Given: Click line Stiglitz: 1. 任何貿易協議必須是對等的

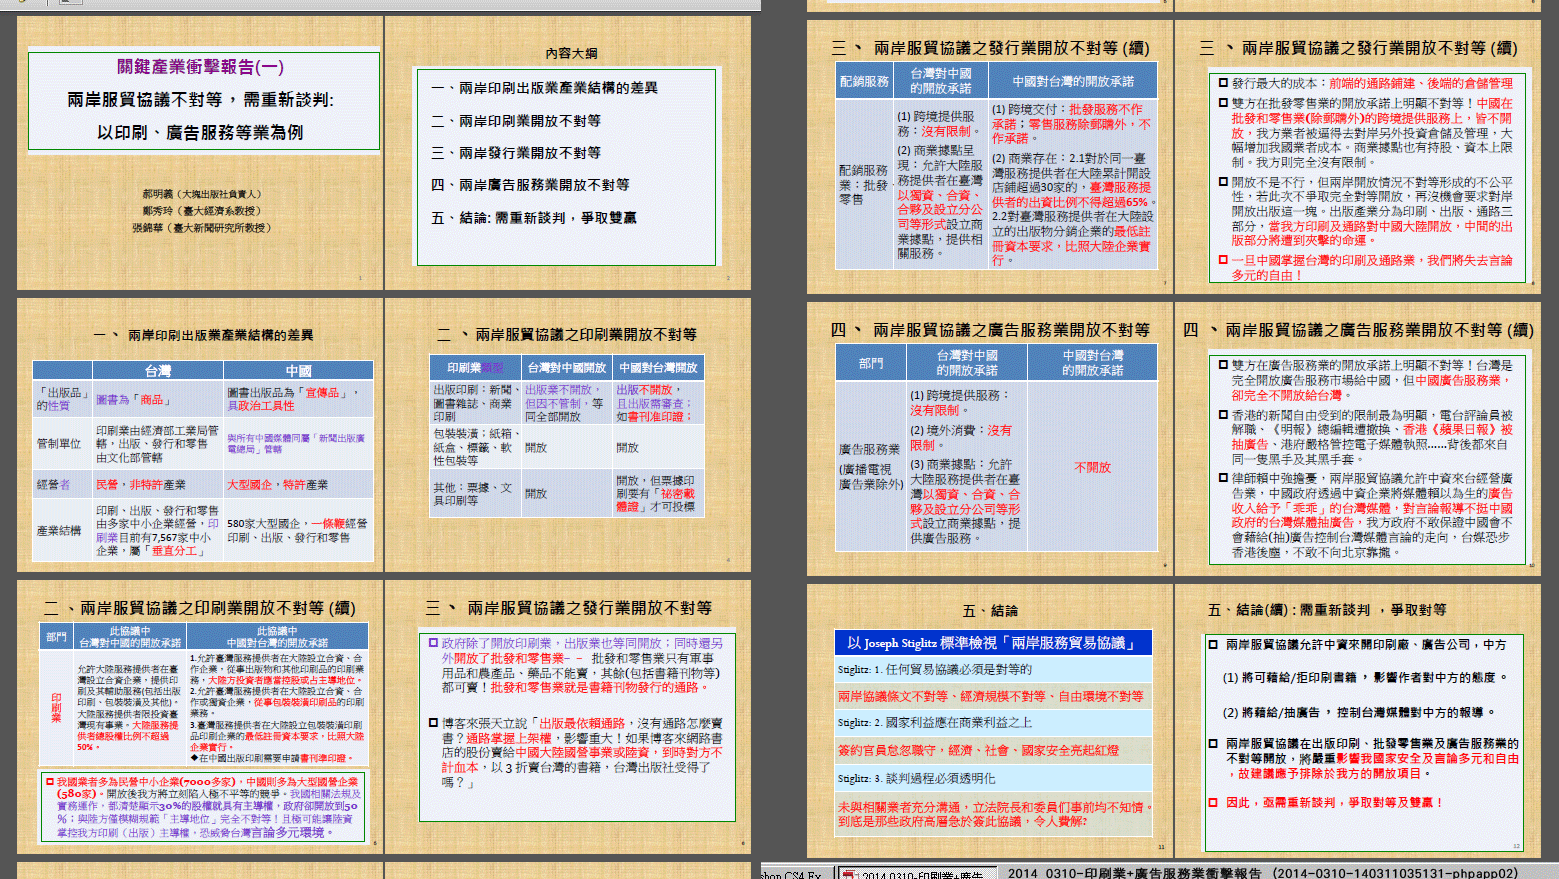Looking at the screenshot, I should tap(993, 669).
